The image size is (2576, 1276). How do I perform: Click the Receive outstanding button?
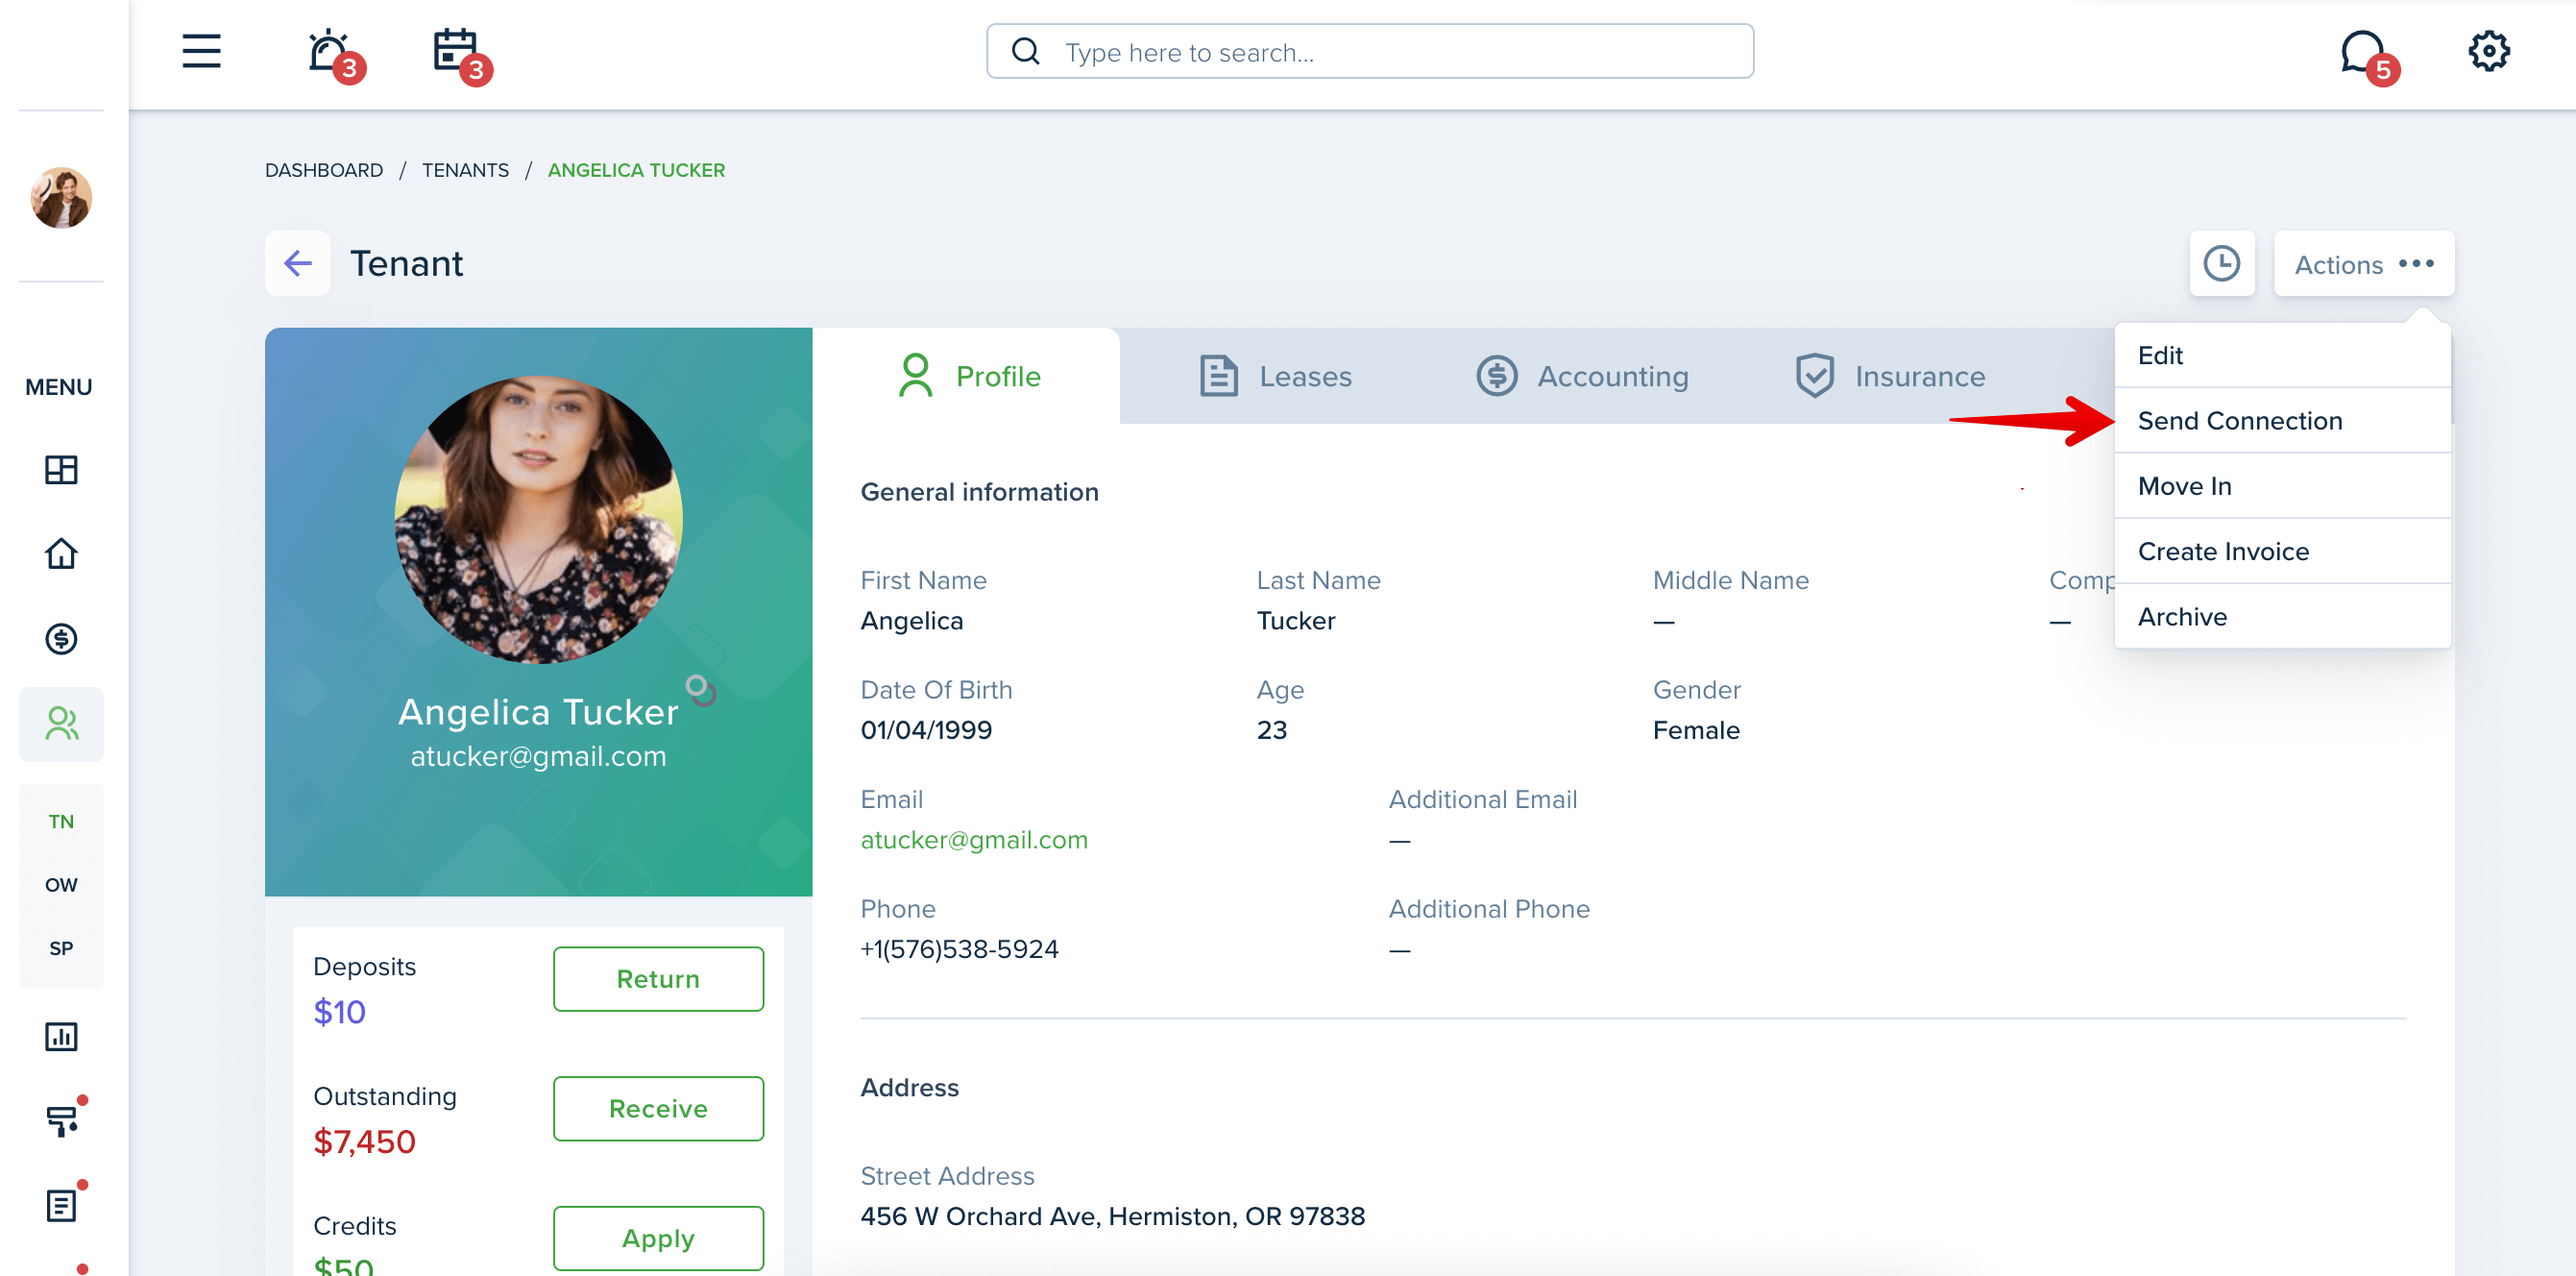pos(658,1108)
